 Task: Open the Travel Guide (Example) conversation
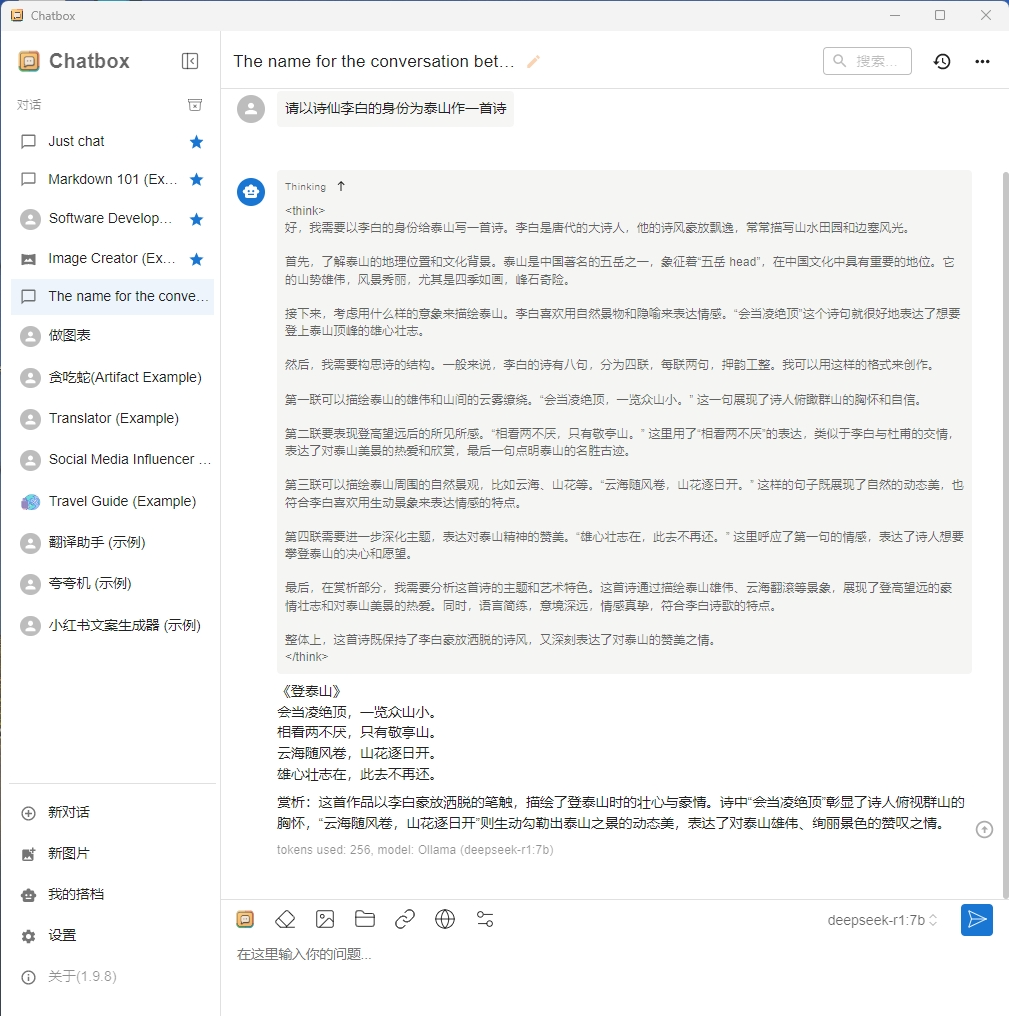112,502
